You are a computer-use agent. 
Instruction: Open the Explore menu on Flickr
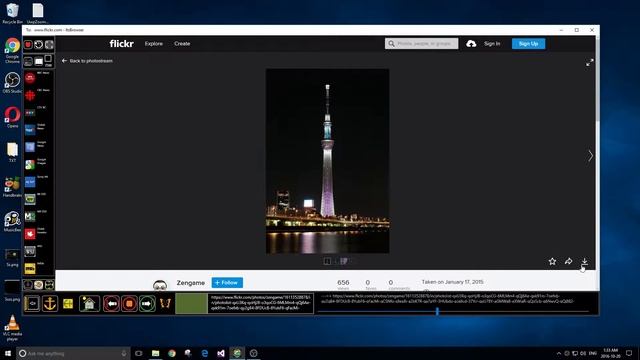(153, 44)
